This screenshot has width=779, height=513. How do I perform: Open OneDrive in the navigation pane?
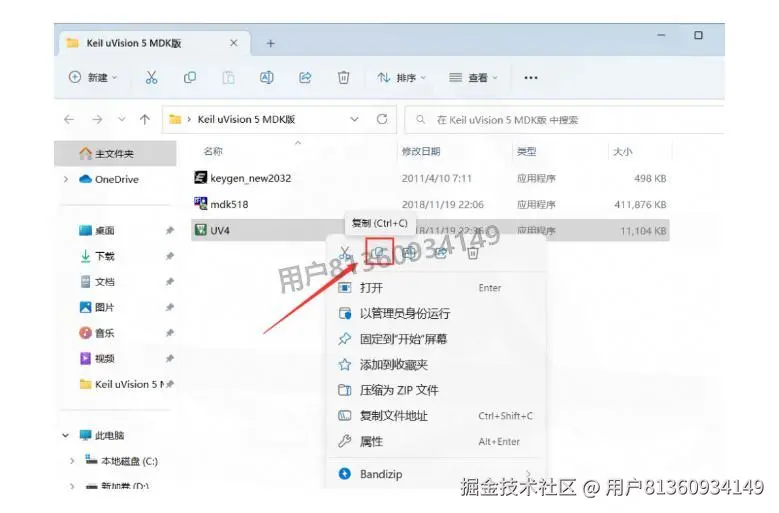(x=109, y=179)
